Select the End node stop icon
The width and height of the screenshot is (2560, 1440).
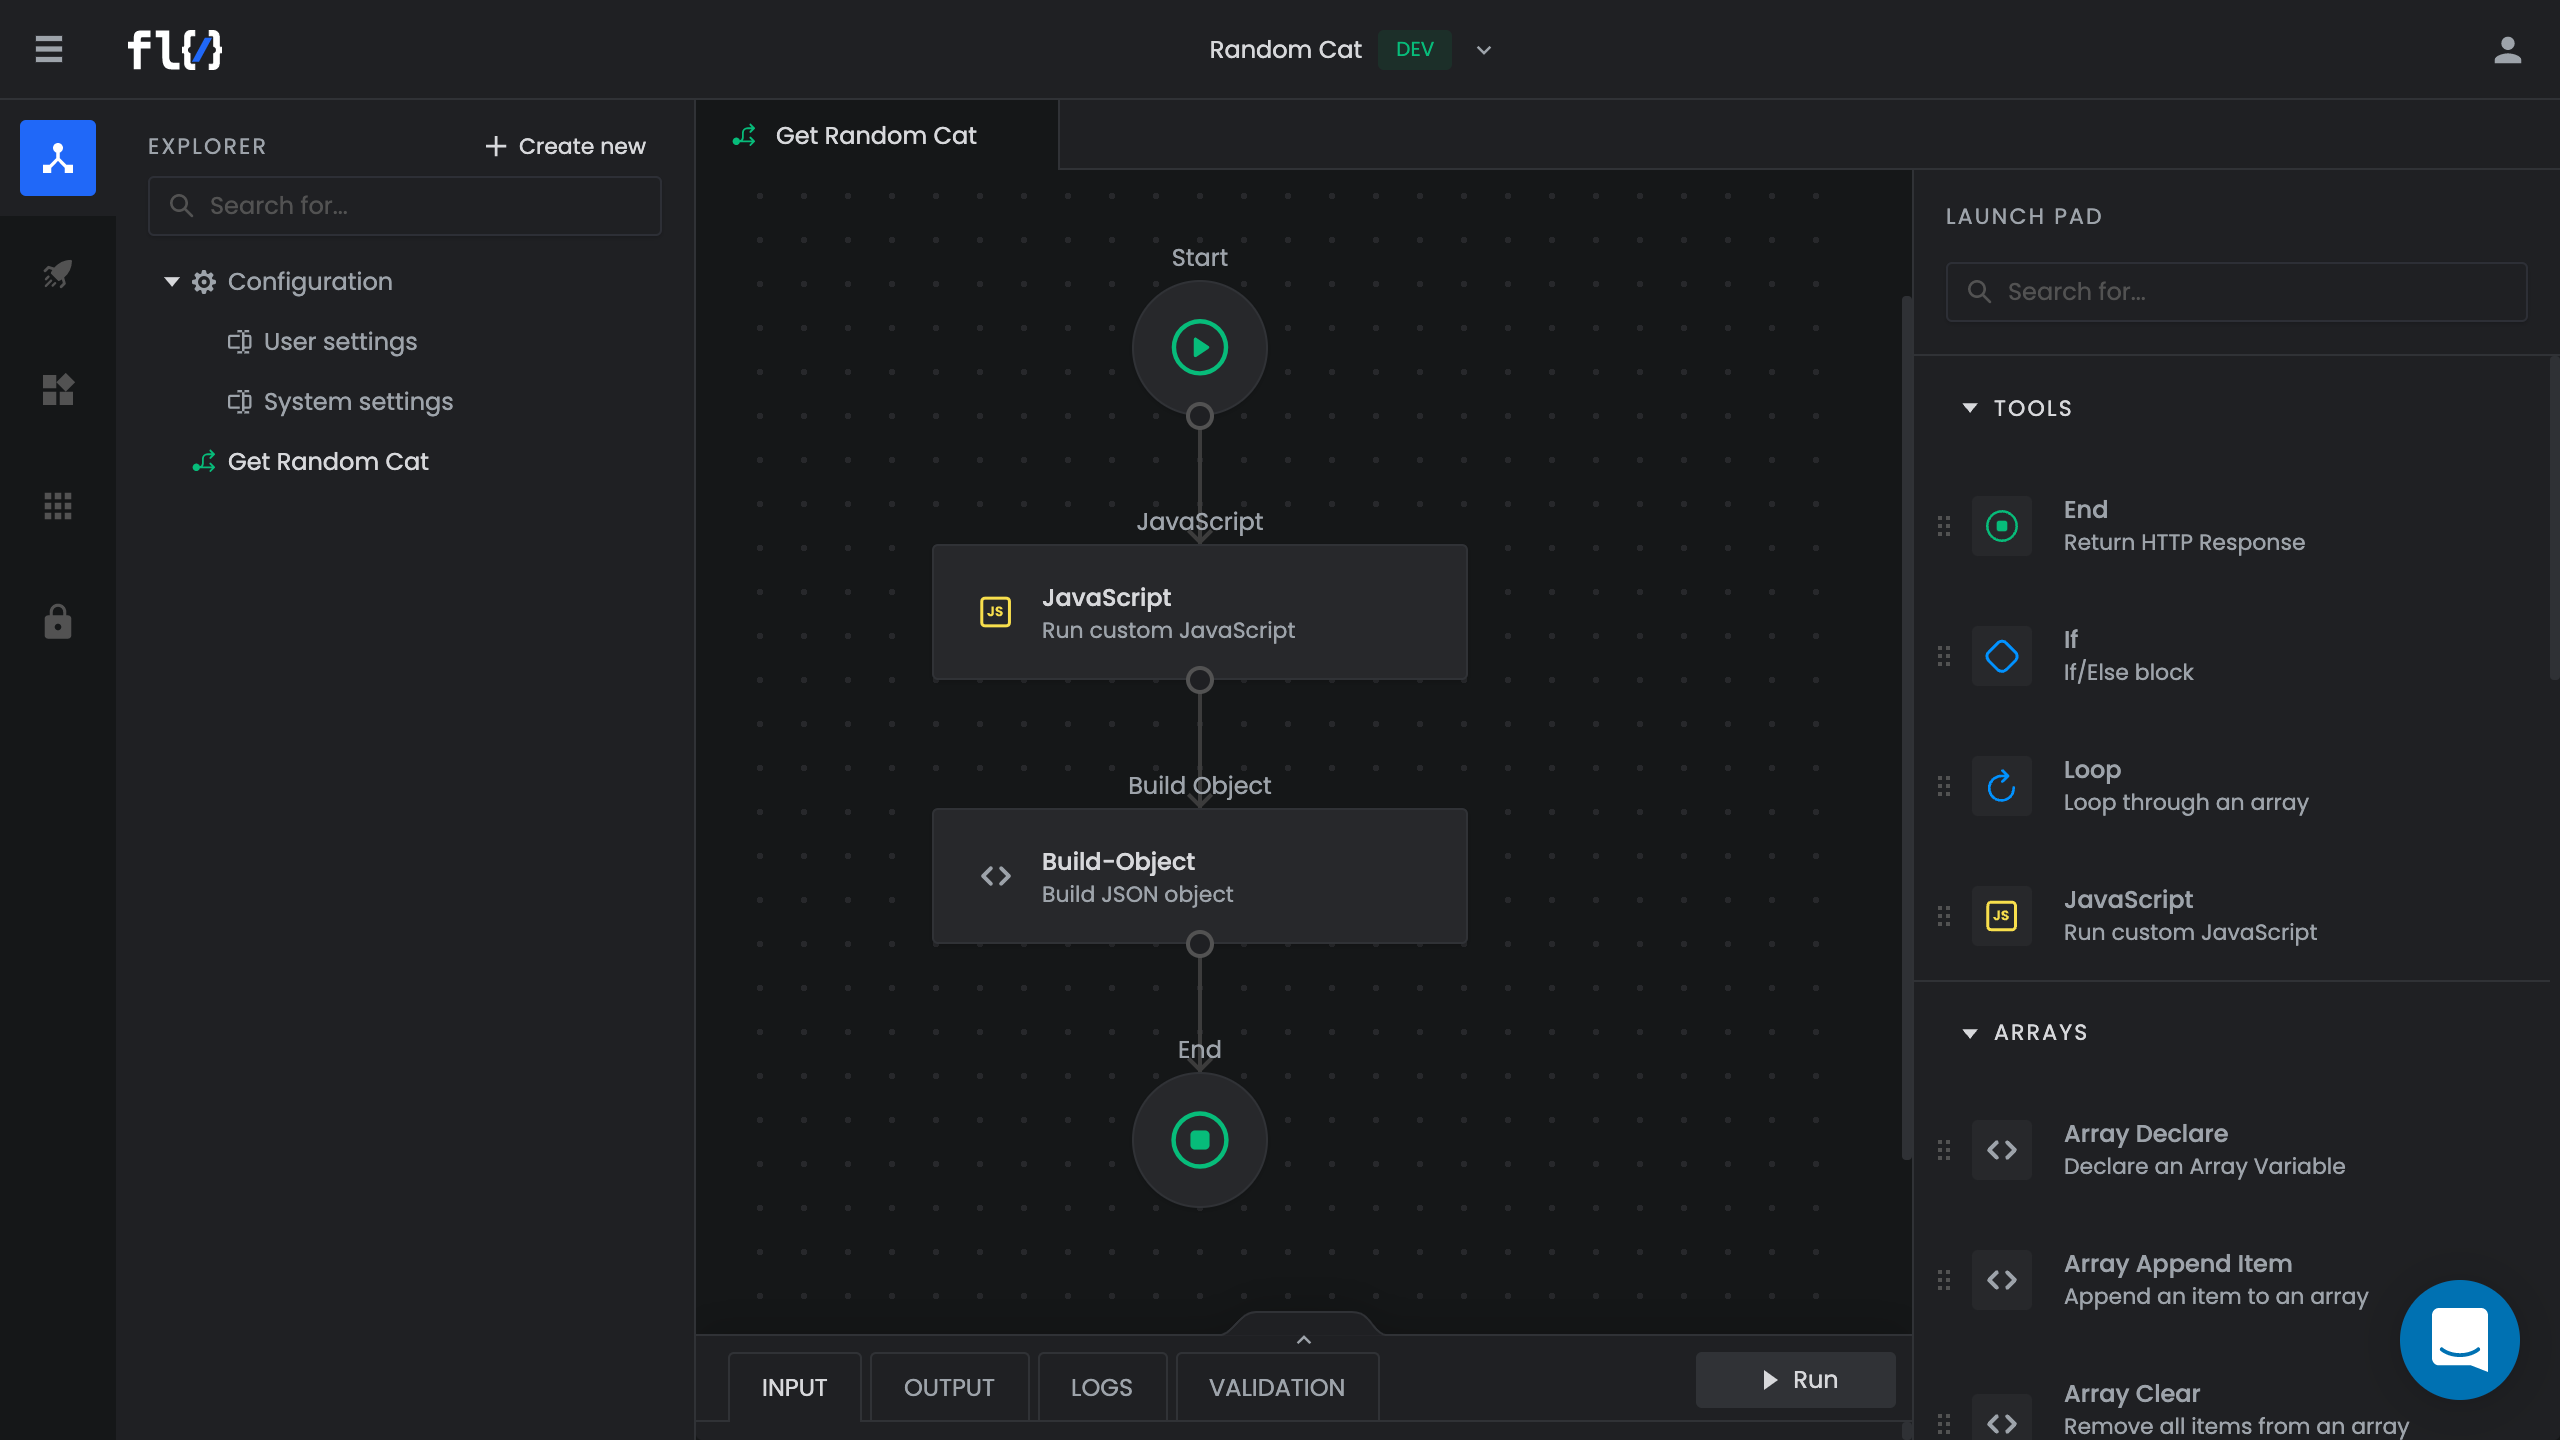click(1199, 1140)
